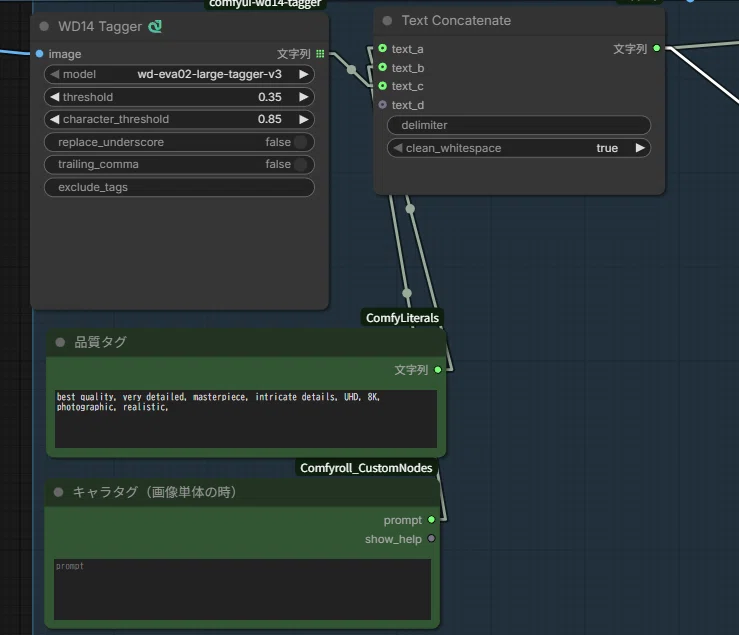Click the 品質タグ 文字列 output socket

click(438, 370)
